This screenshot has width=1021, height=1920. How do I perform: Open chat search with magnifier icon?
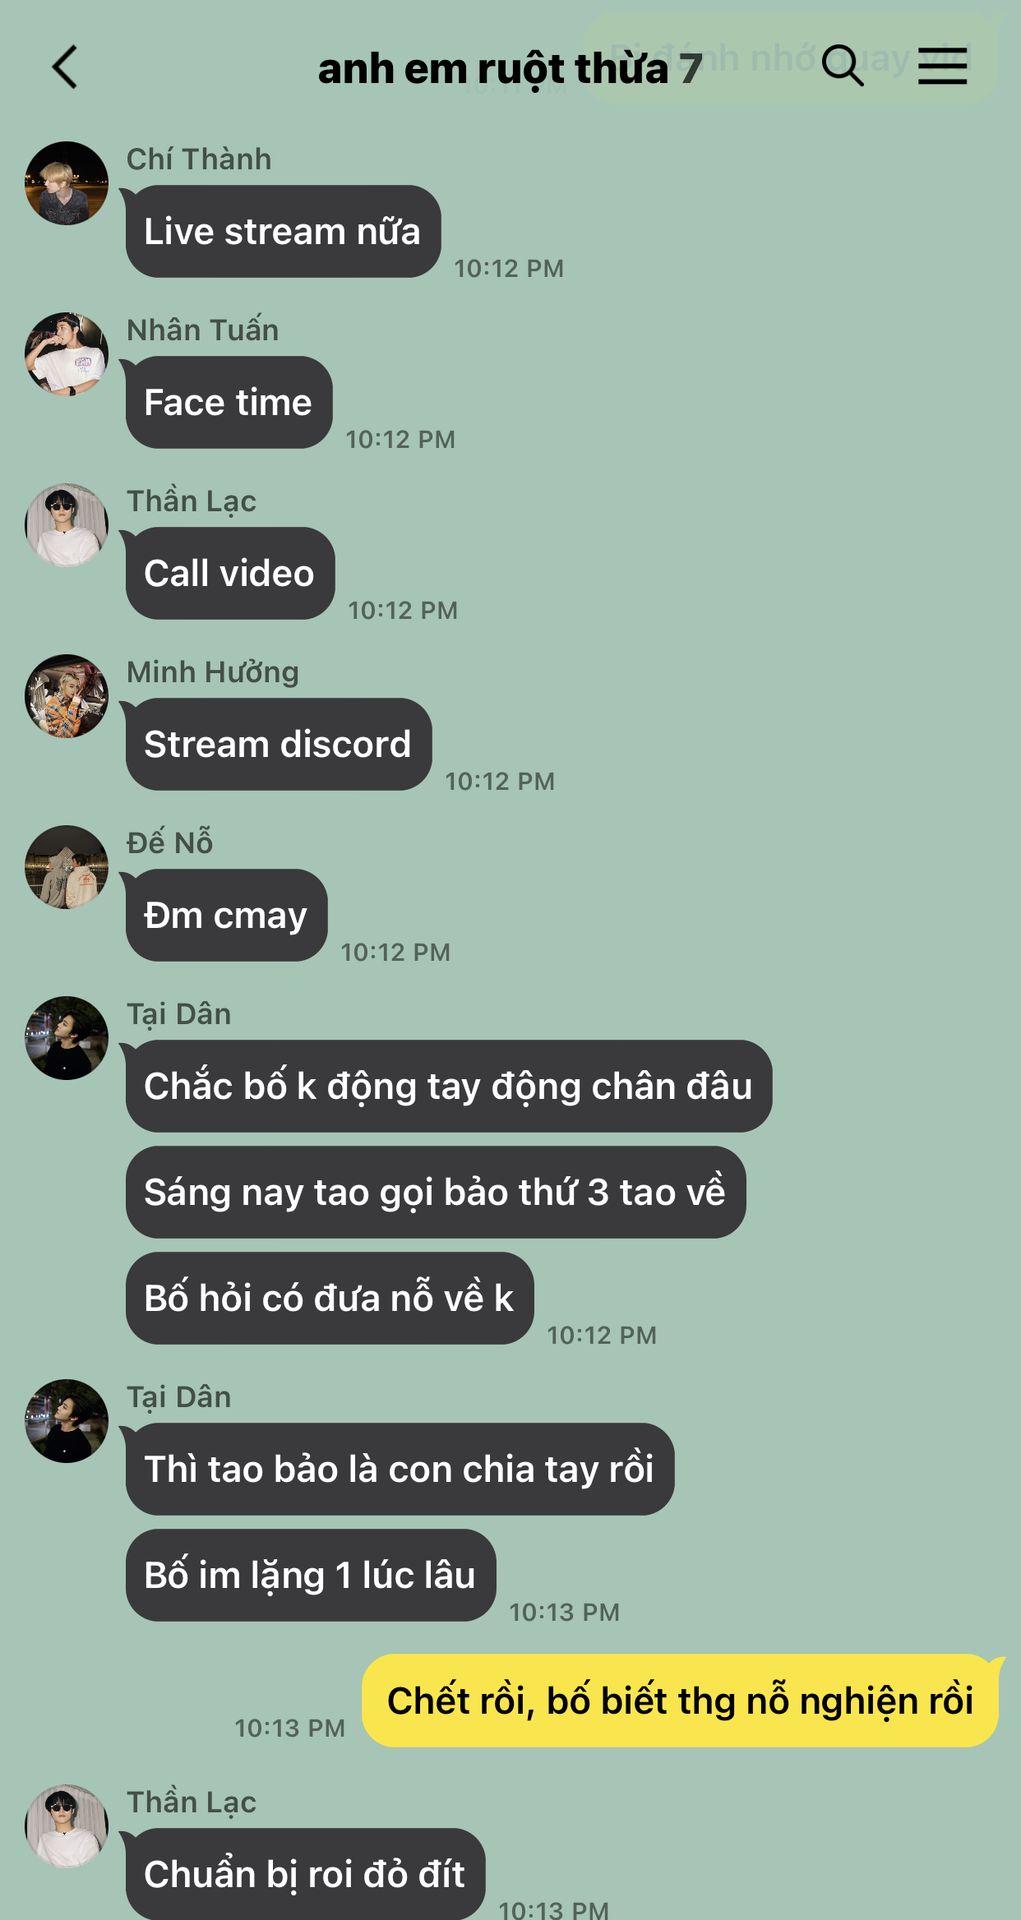click(842, 66)
